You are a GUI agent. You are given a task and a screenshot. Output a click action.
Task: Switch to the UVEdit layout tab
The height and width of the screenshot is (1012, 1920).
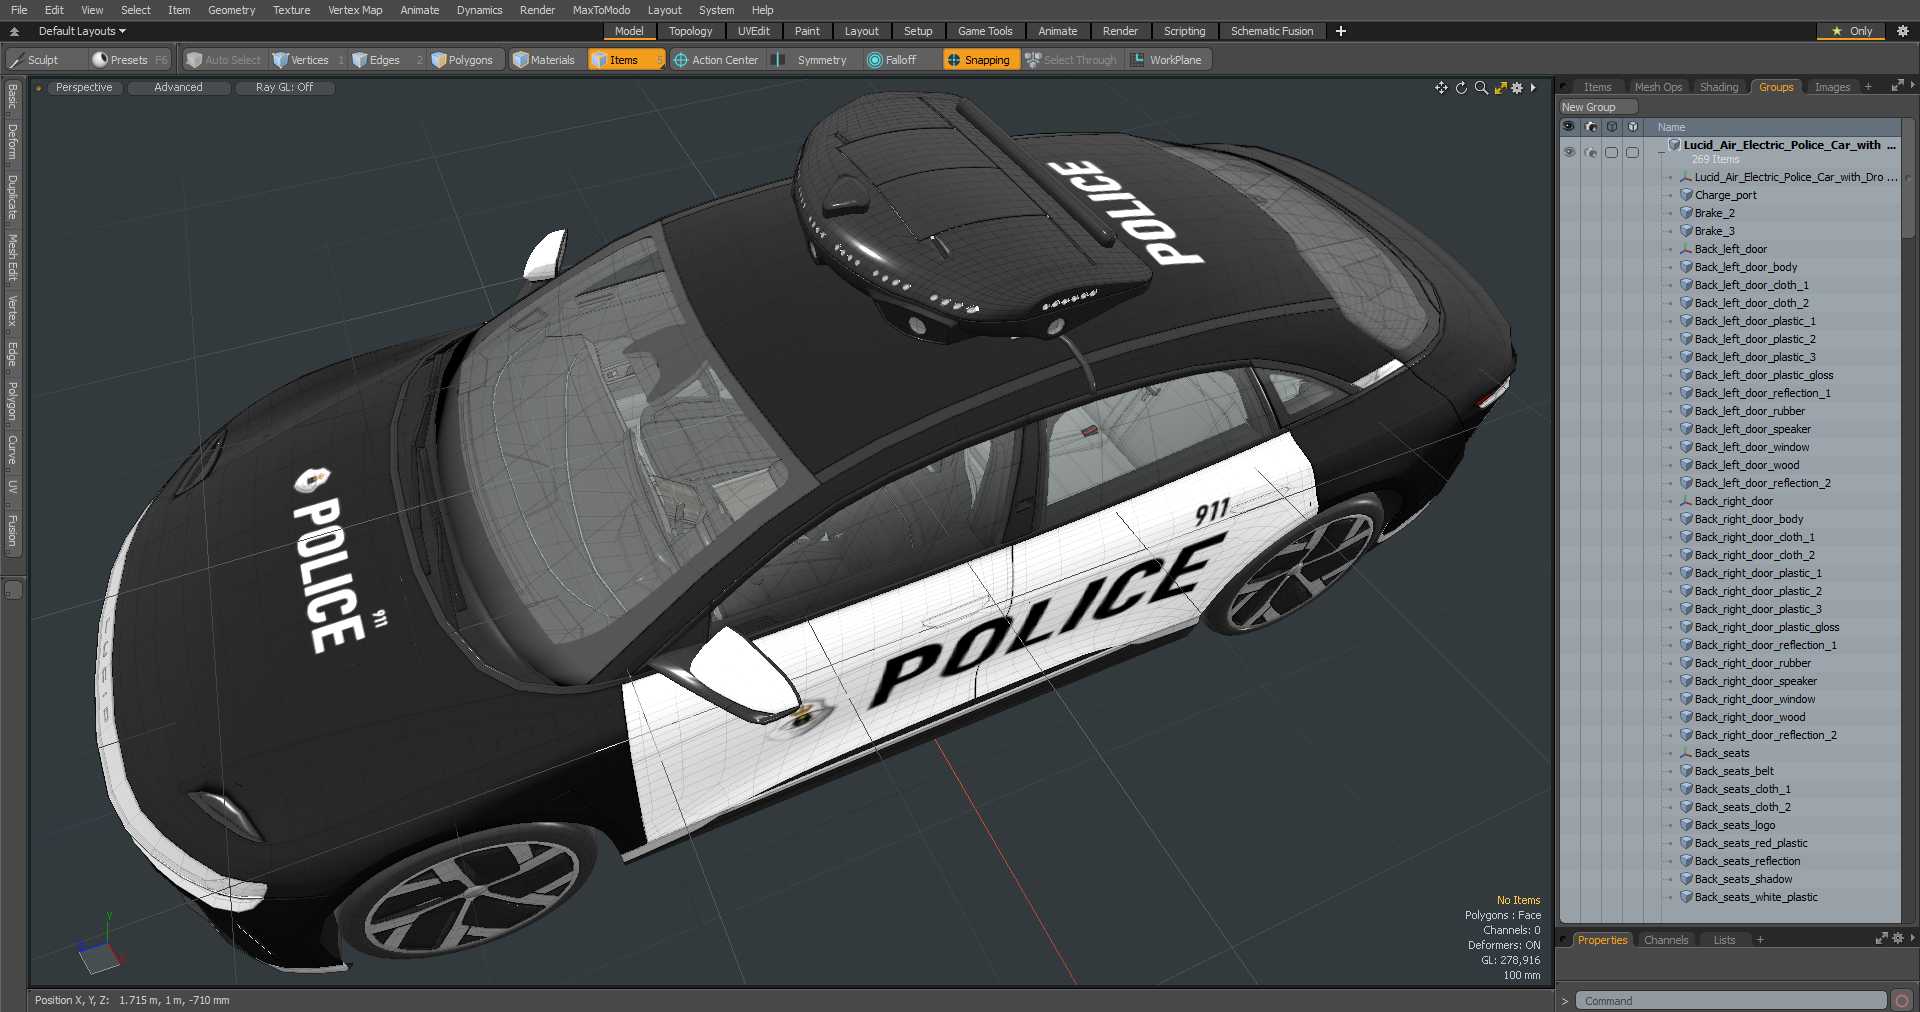[754, 31]
